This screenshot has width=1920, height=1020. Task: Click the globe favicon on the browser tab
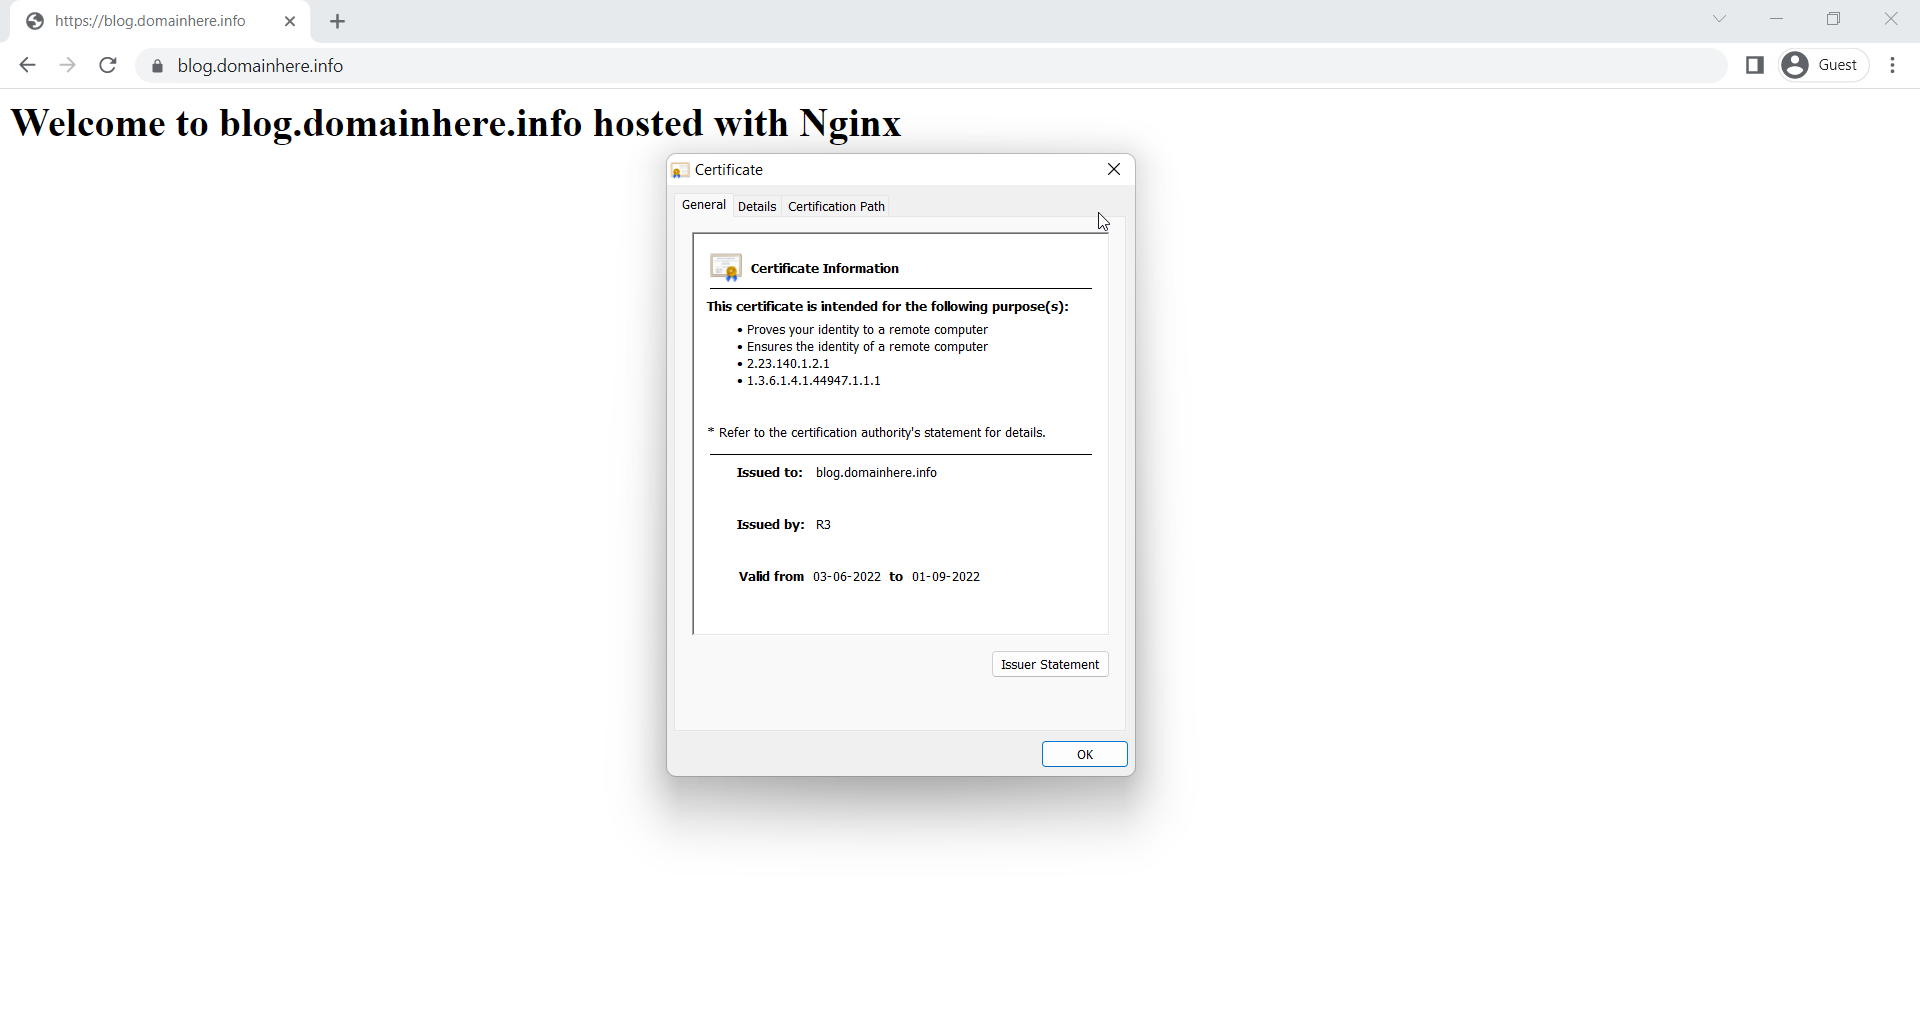coord(35,21)
